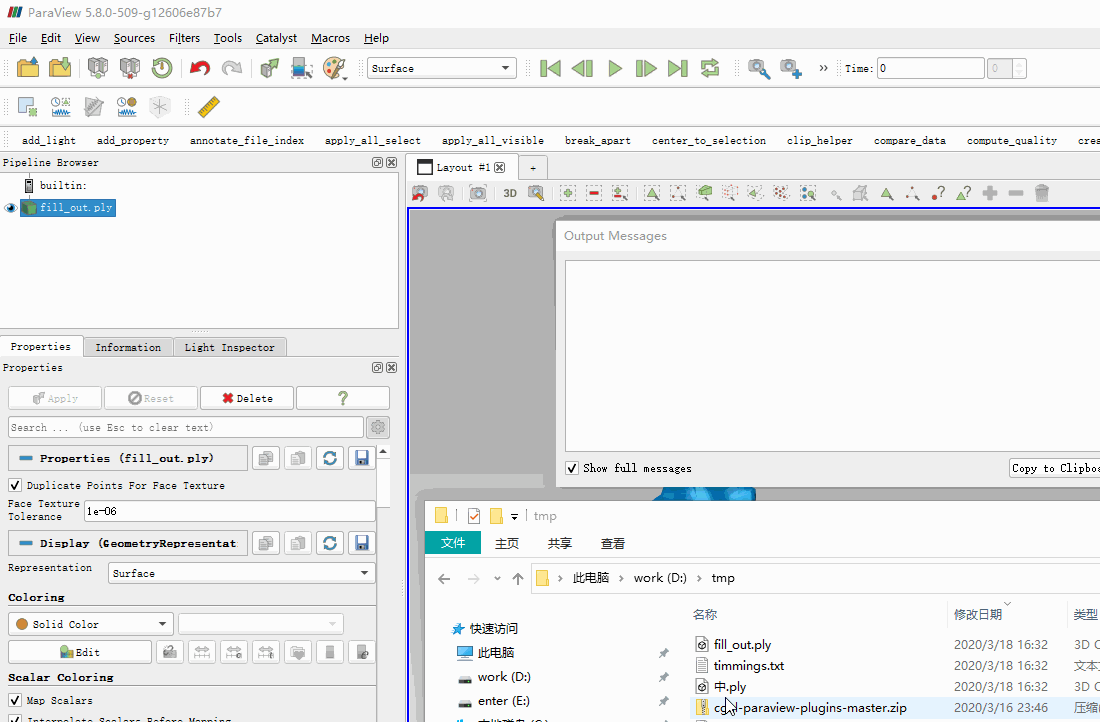Run the break_apart macro
Viewport: 1100px width, 722px height.
pyautogui.click(x=598, y=140)
